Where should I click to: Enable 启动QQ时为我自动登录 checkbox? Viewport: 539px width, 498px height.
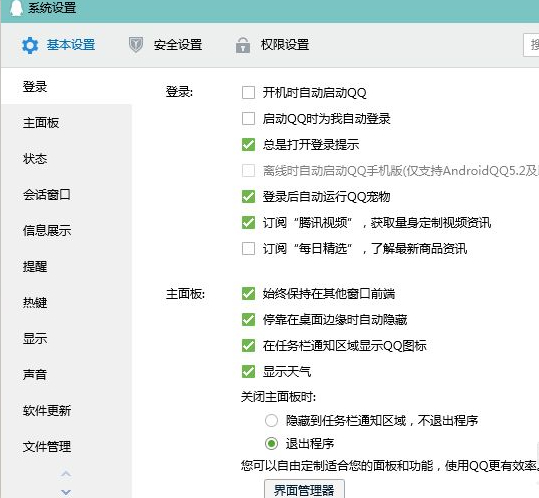tap(248, 119)
